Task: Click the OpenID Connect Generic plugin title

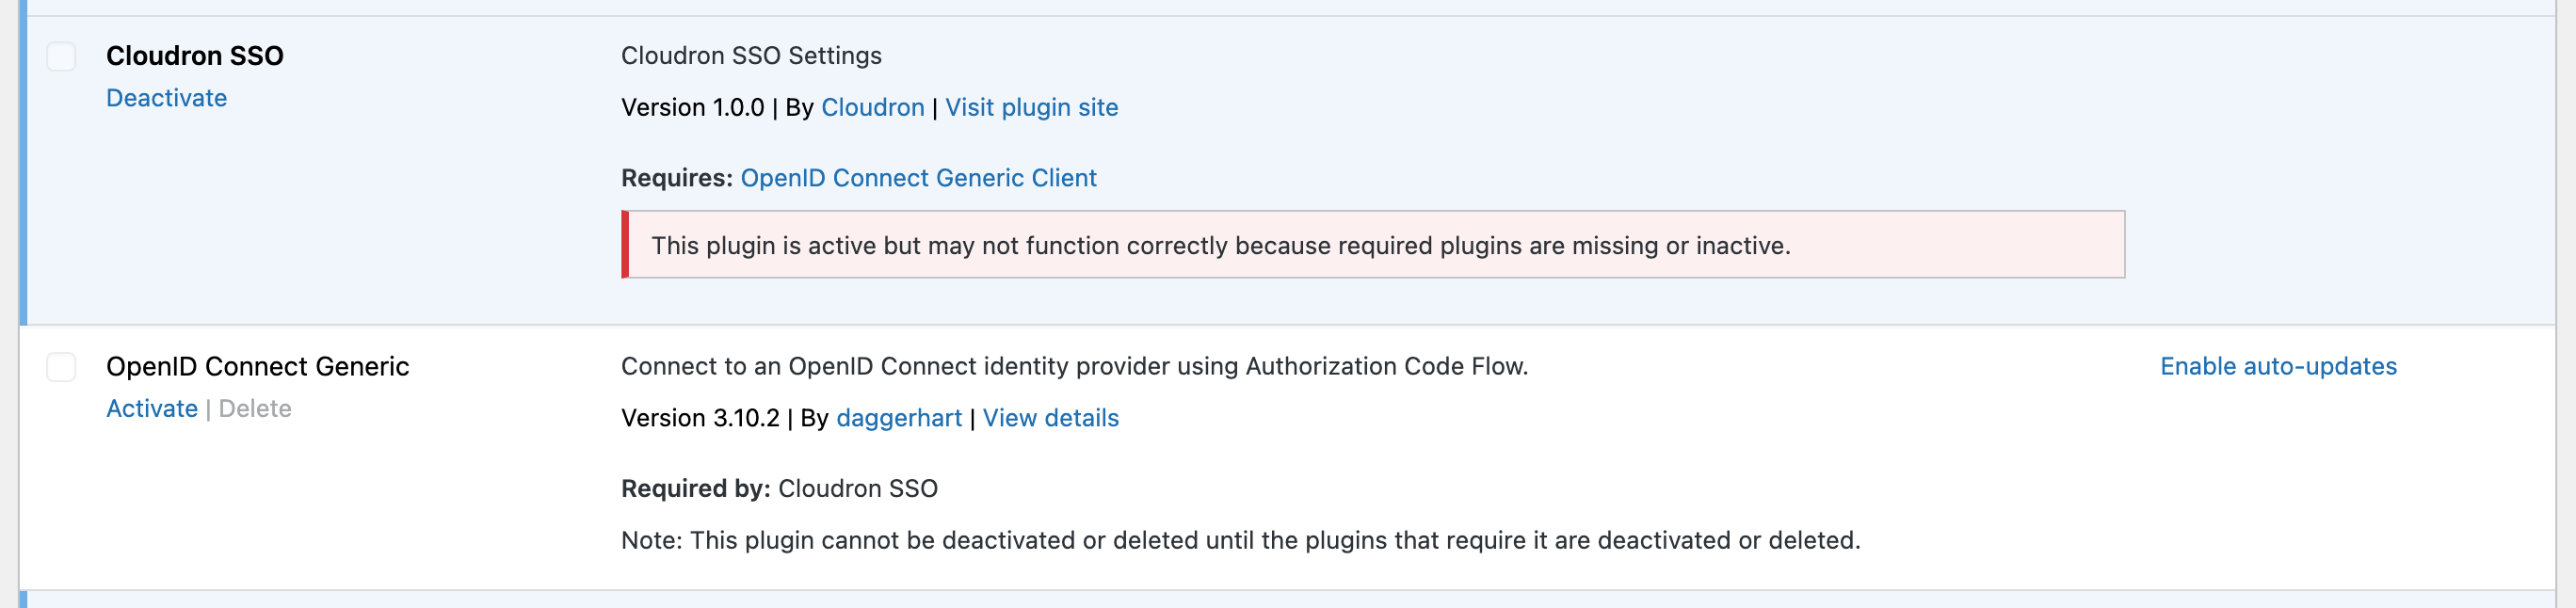Action: coord(257,367)
